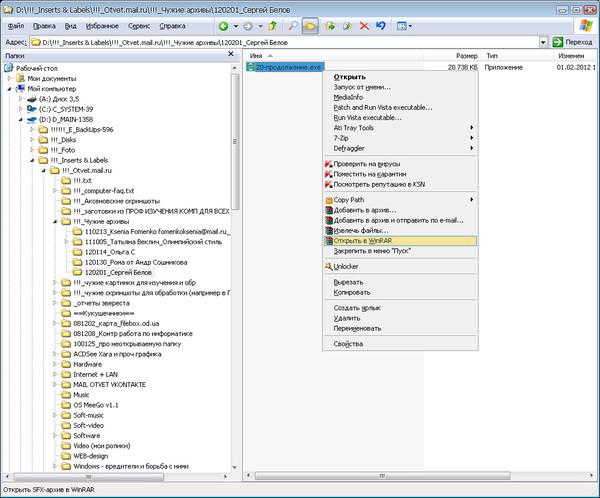
Task: Close the Папки folders pane
Action: click(x=231, y=54)
